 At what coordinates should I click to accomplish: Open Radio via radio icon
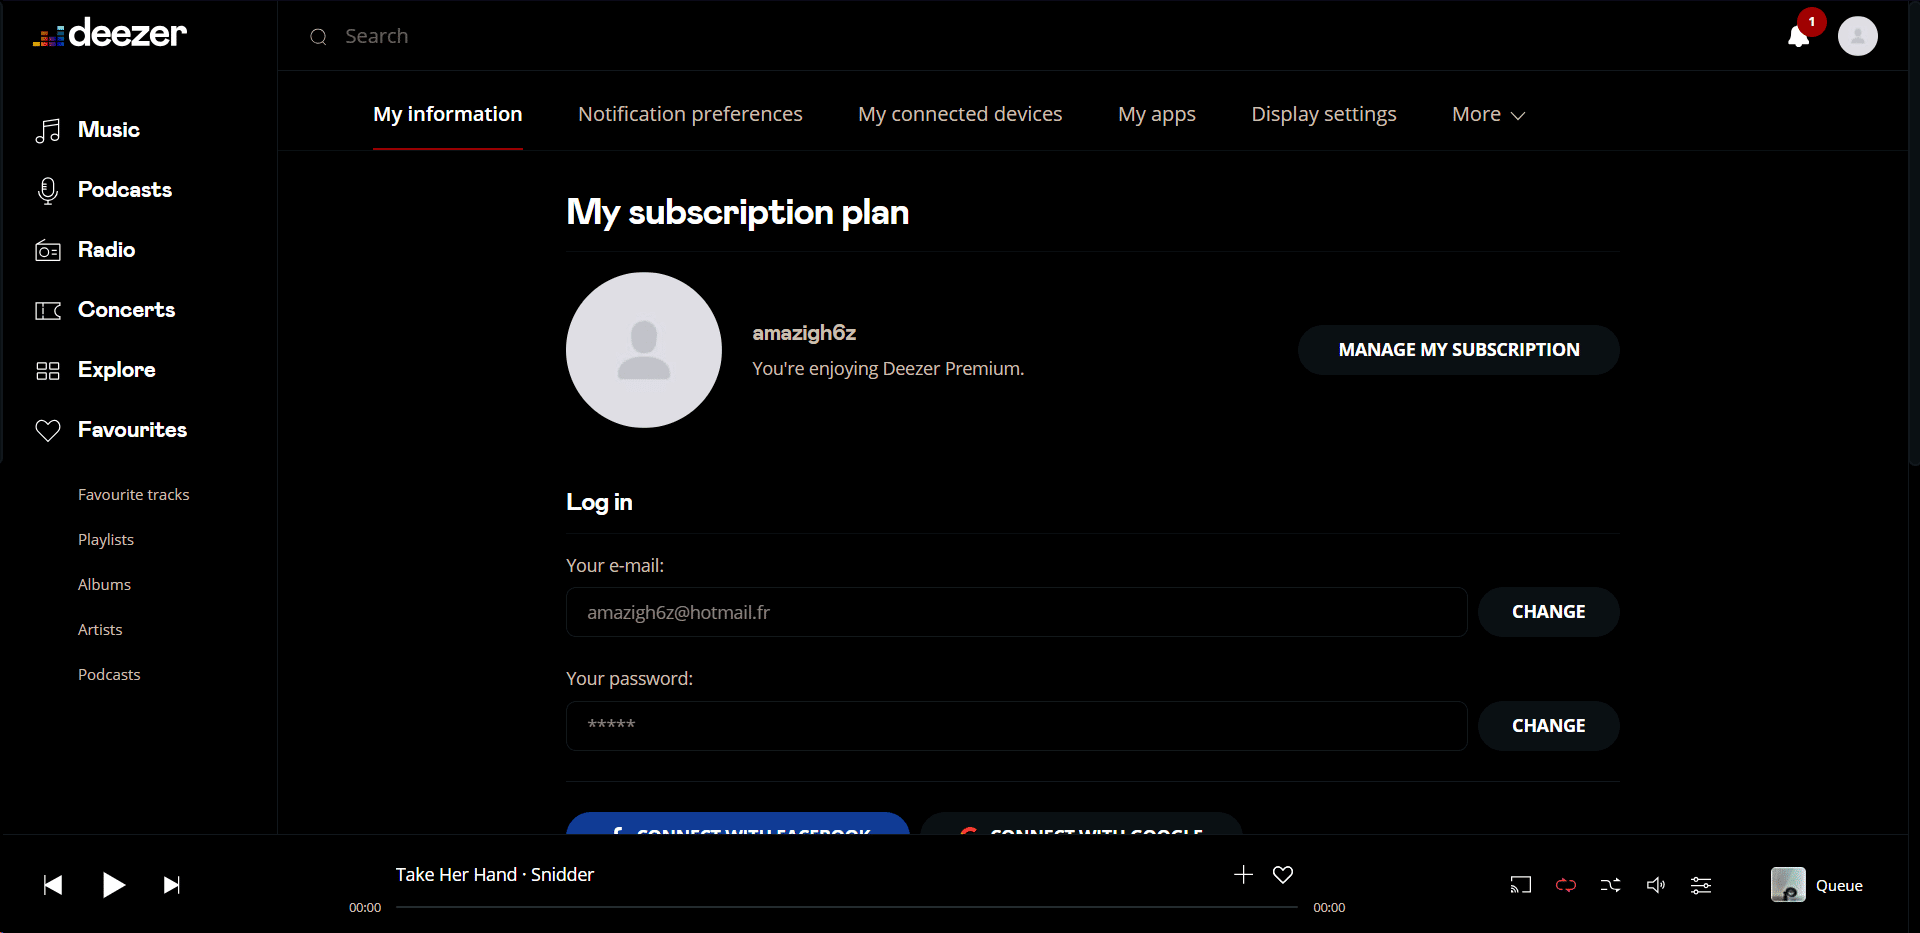point(48,250)
